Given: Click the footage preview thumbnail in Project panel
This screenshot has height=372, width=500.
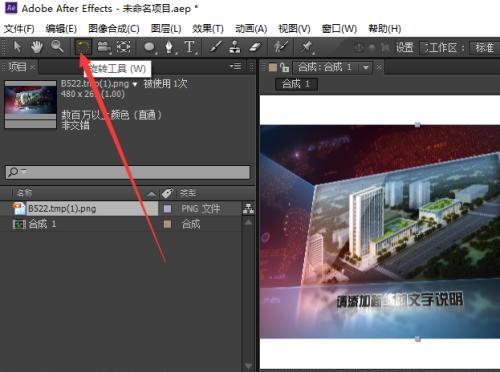Looking at the screenshot, I should [x=31, y=104].
